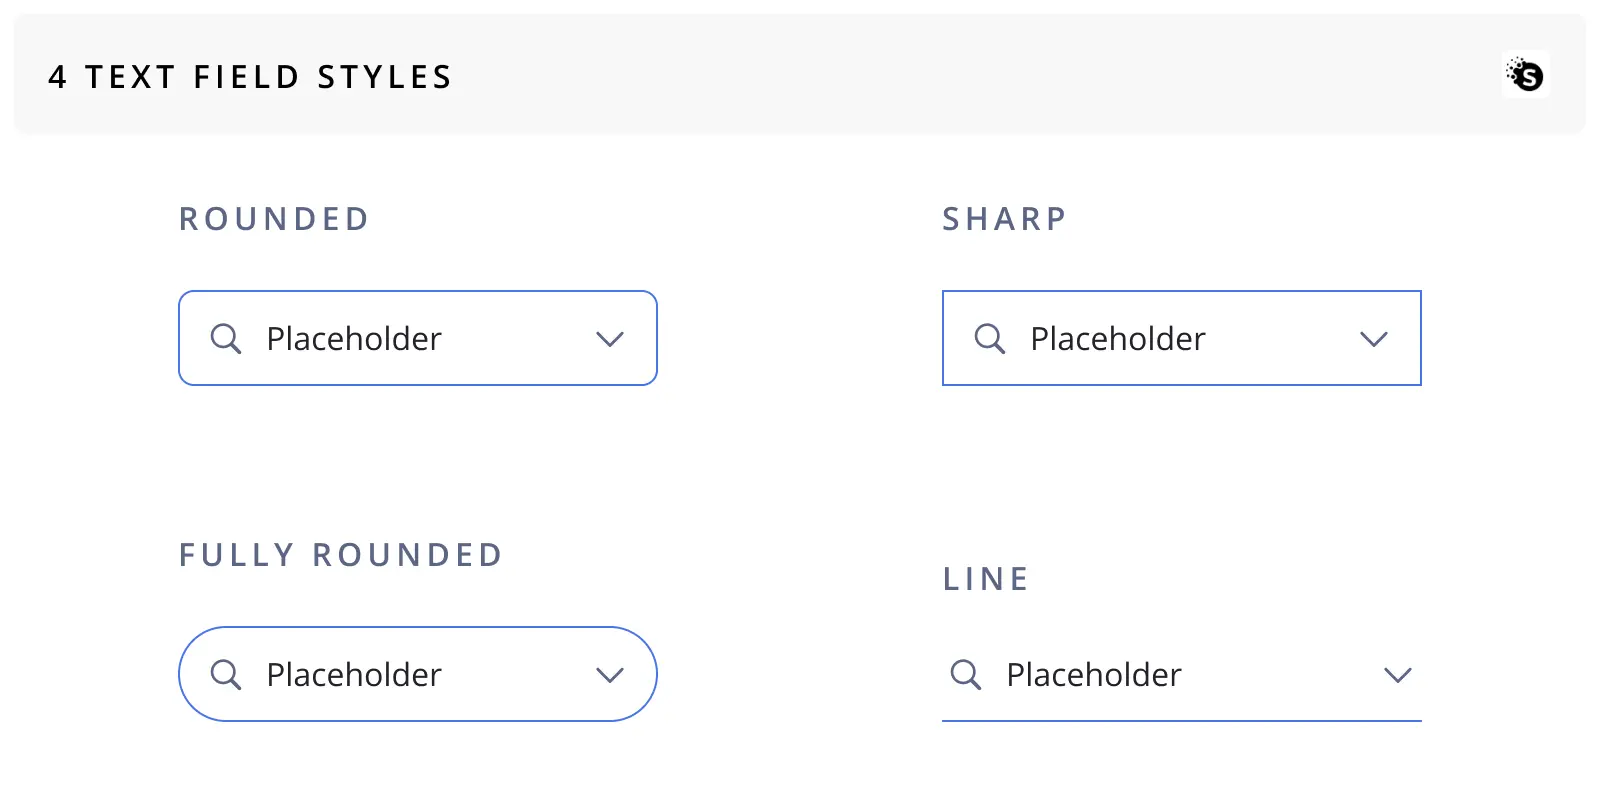Focus the Sharp Placeholder text field
This screenshot has height=800, width=1600.
1182,338
